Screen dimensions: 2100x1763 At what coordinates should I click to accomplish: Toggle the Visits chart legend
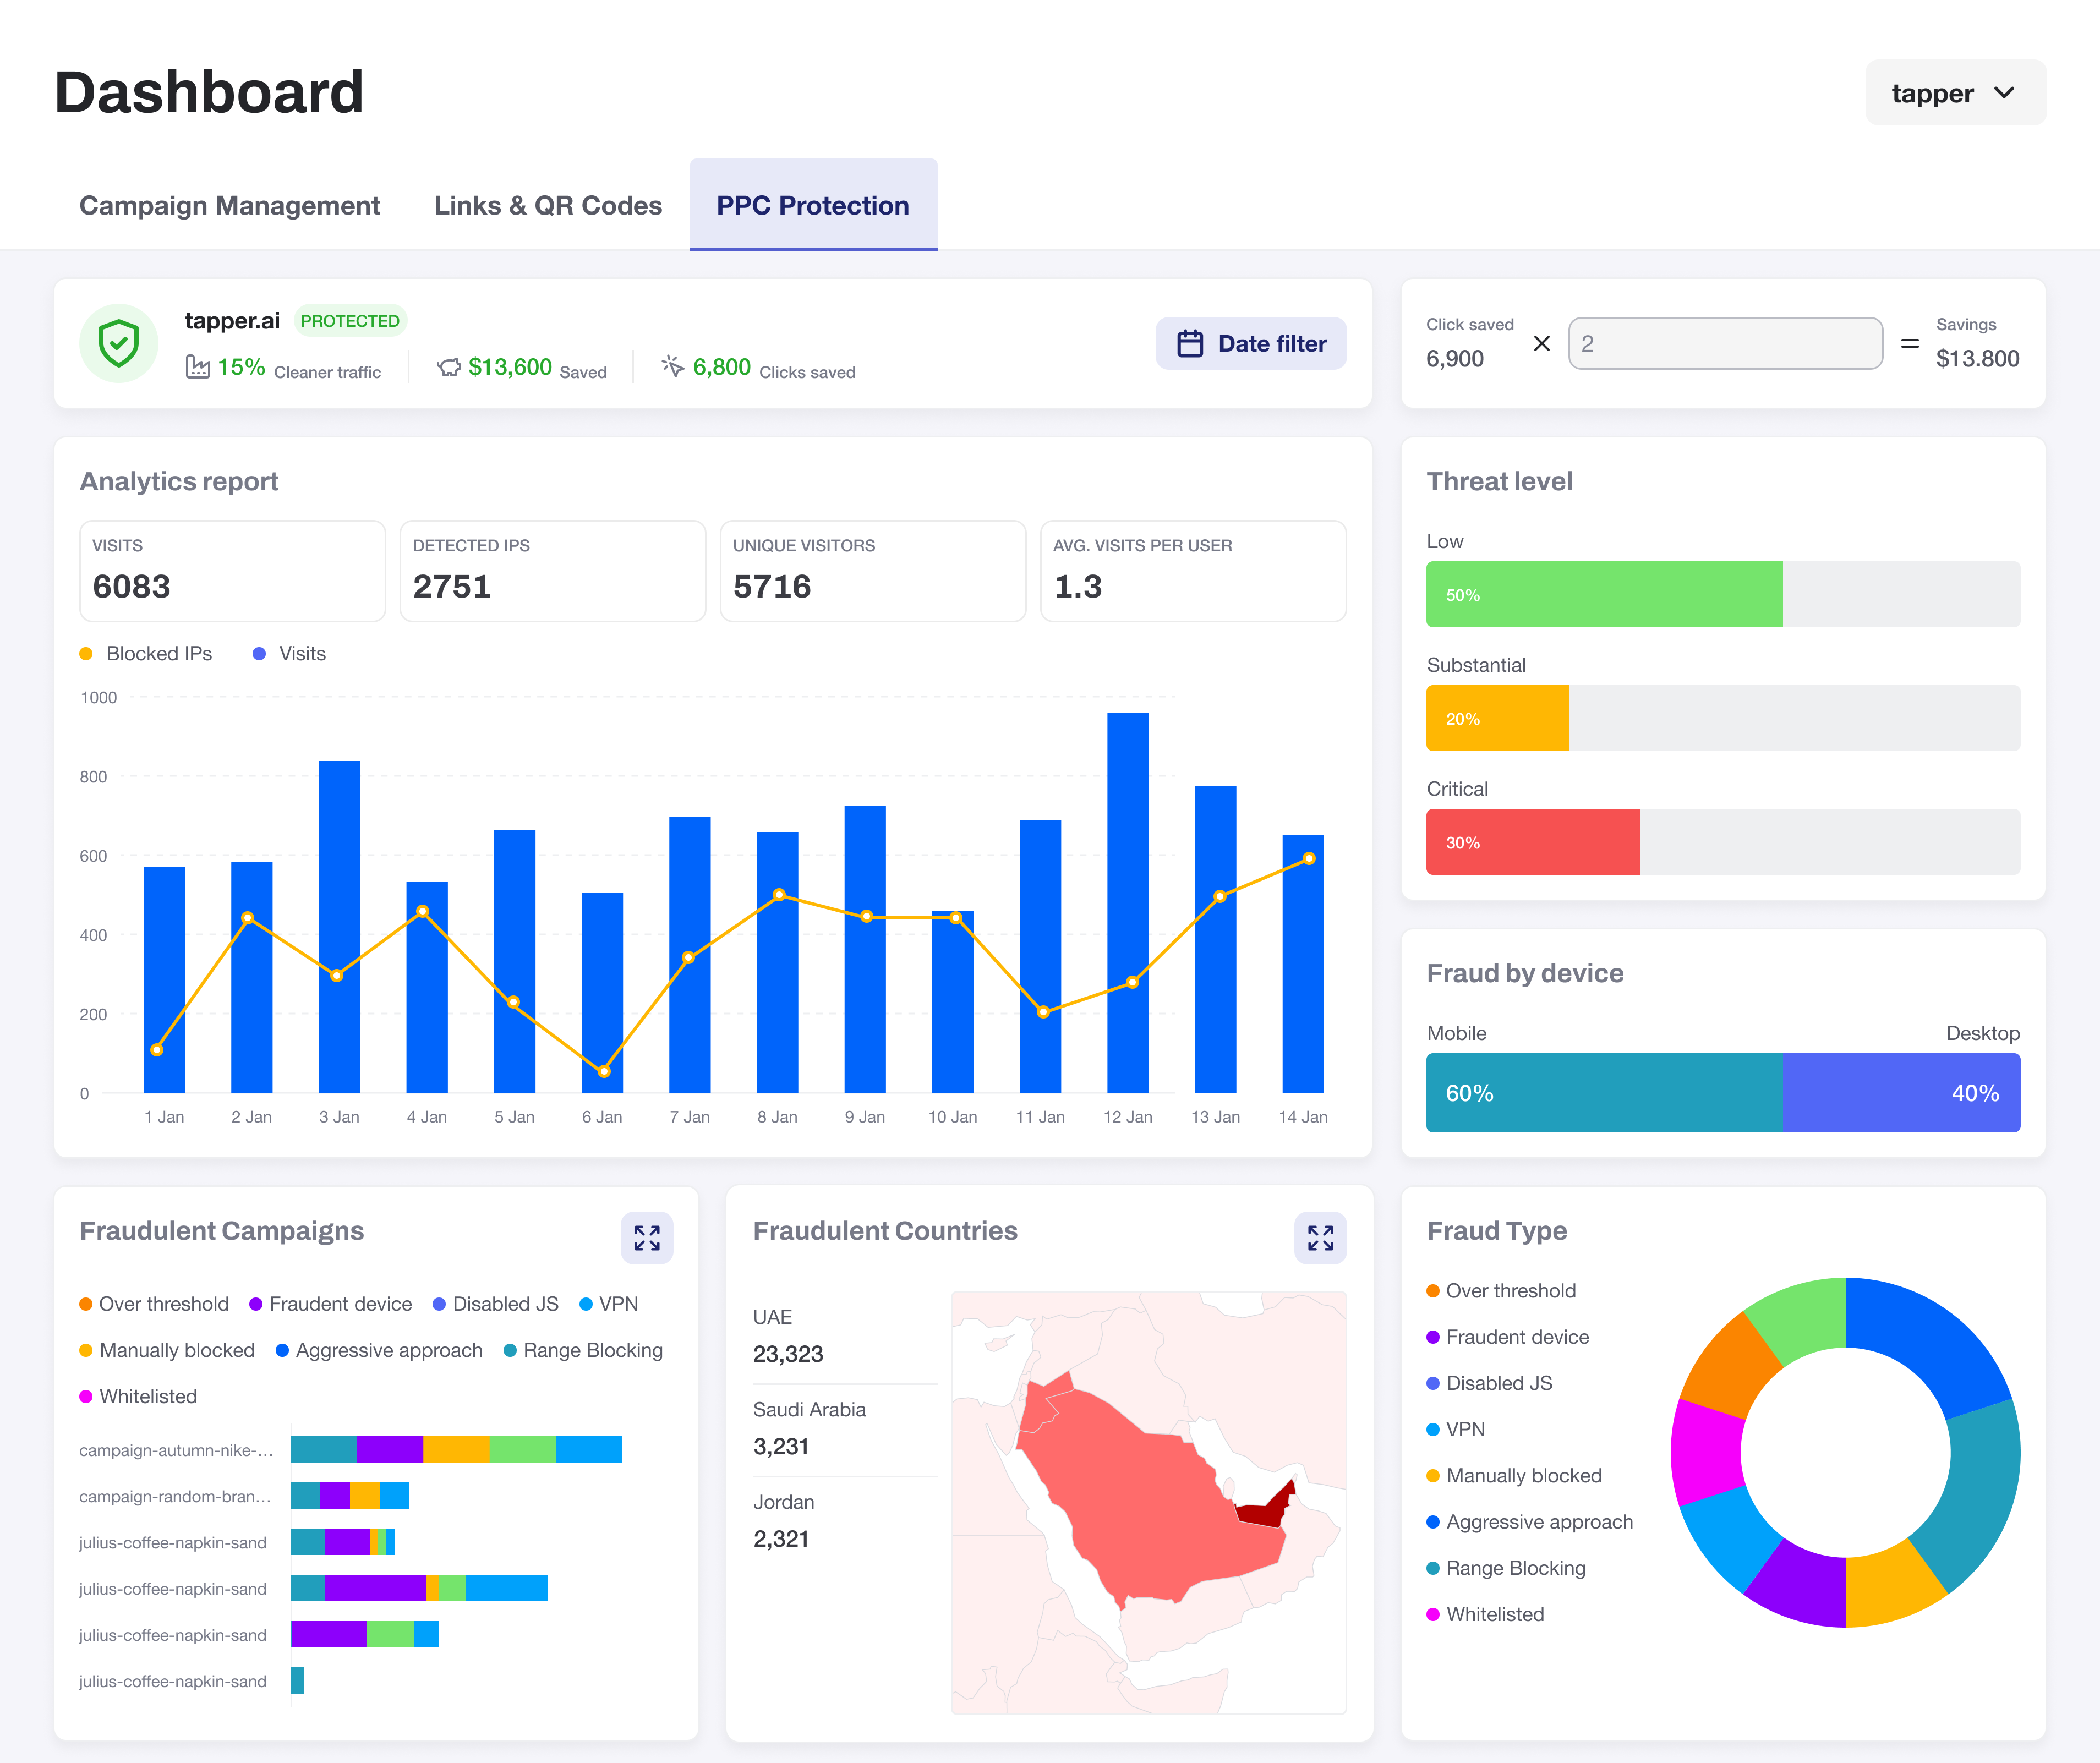[x=290, y=654]
